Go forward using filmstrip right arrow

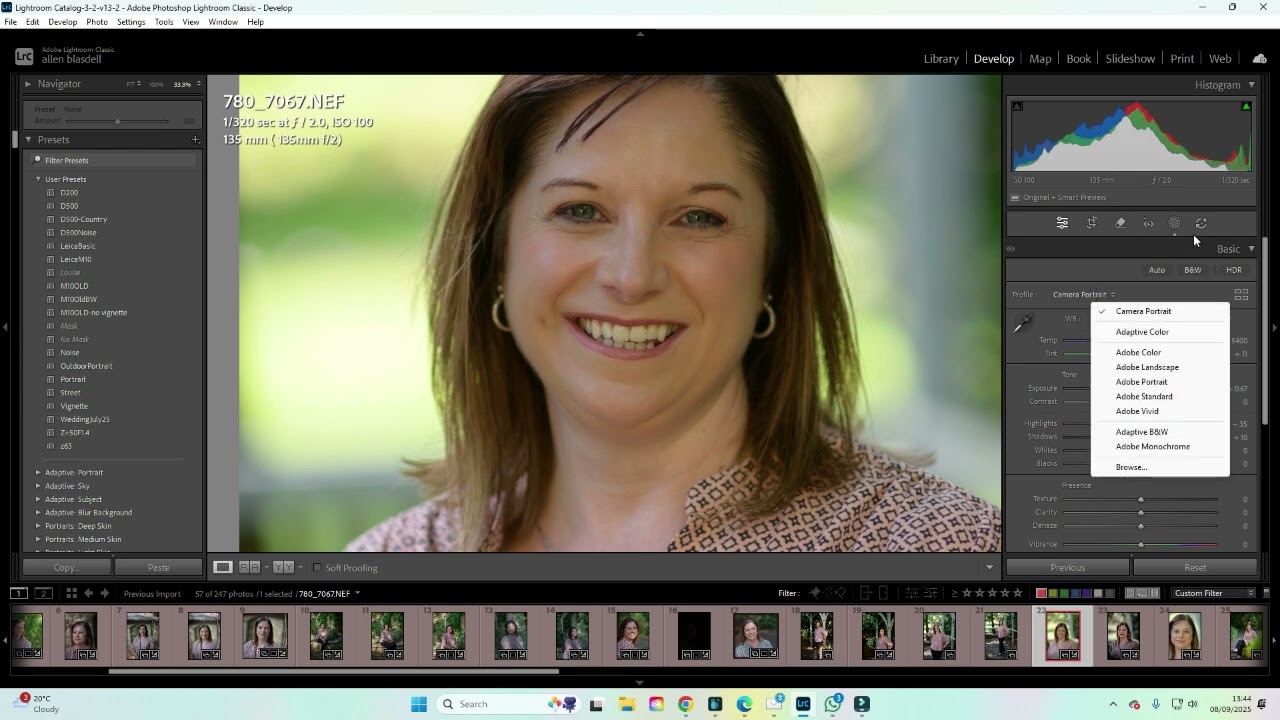click(105, 594)
